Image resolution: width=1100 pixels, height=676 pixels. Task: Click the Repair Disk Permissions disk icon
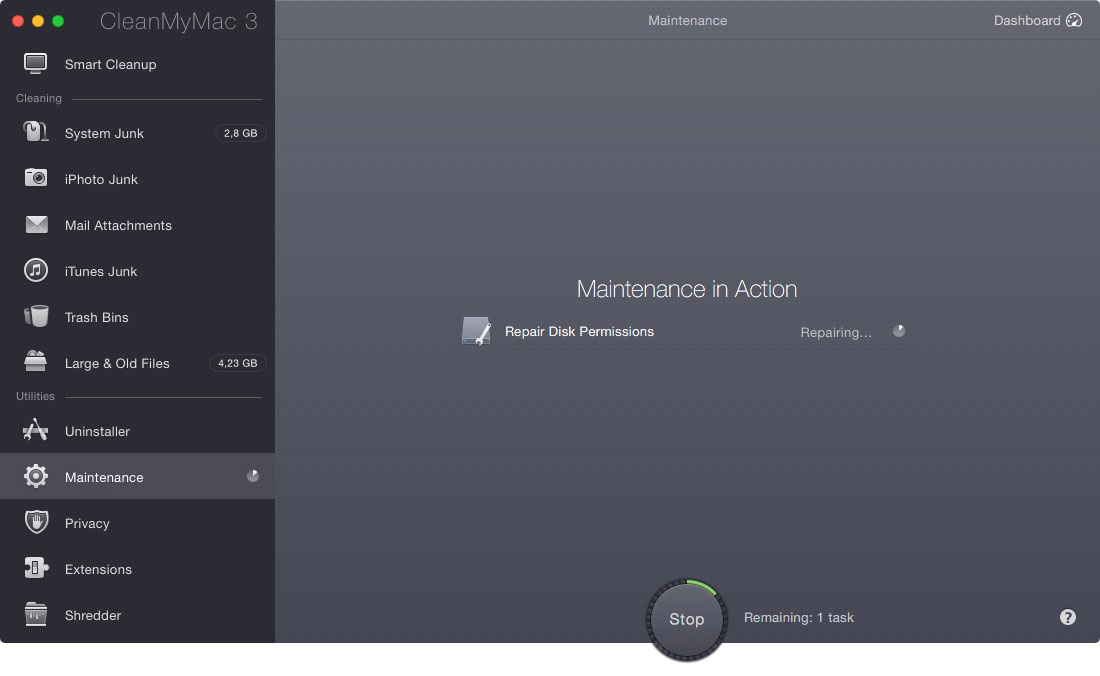tap(476, 331)
